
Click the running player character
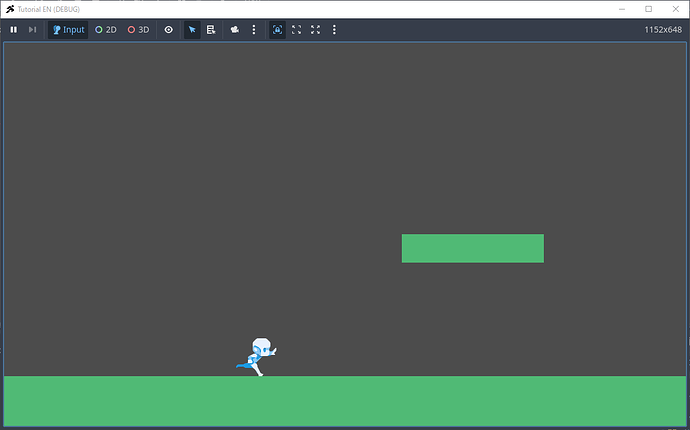pos(259,356)
